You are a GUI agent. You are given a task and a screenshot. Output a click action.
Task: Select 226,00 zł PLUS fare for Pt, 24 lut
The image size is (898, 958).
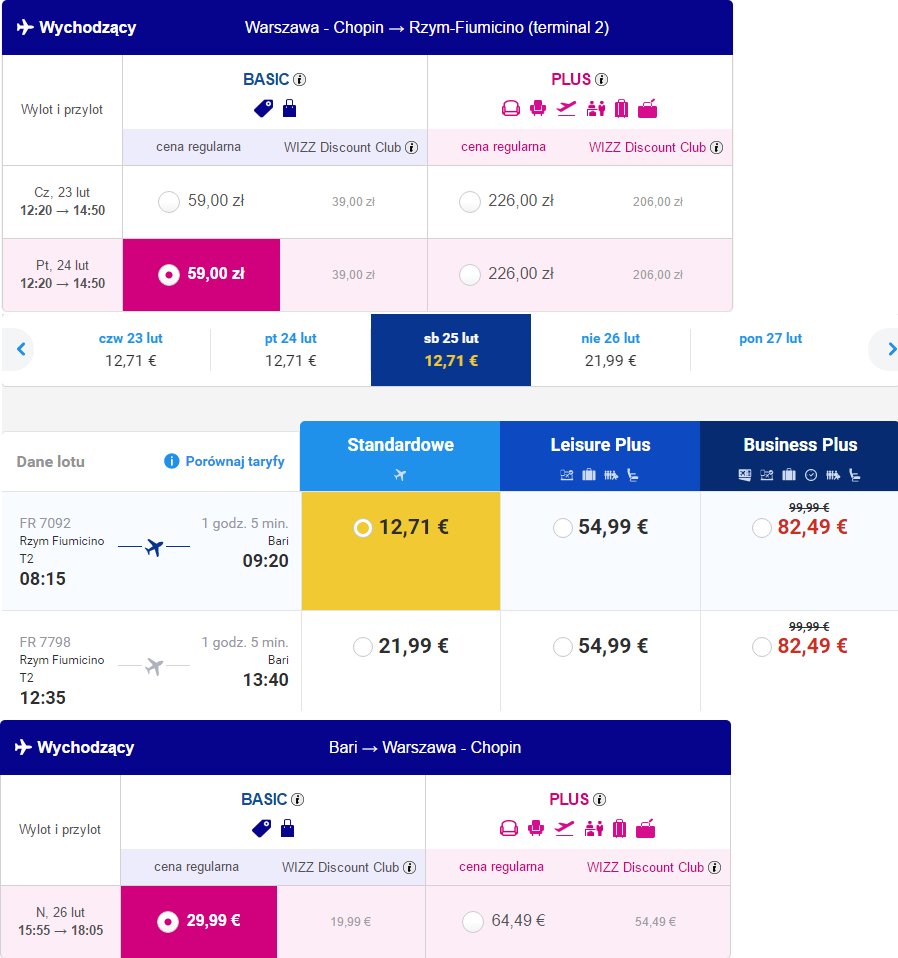point(470,274)
